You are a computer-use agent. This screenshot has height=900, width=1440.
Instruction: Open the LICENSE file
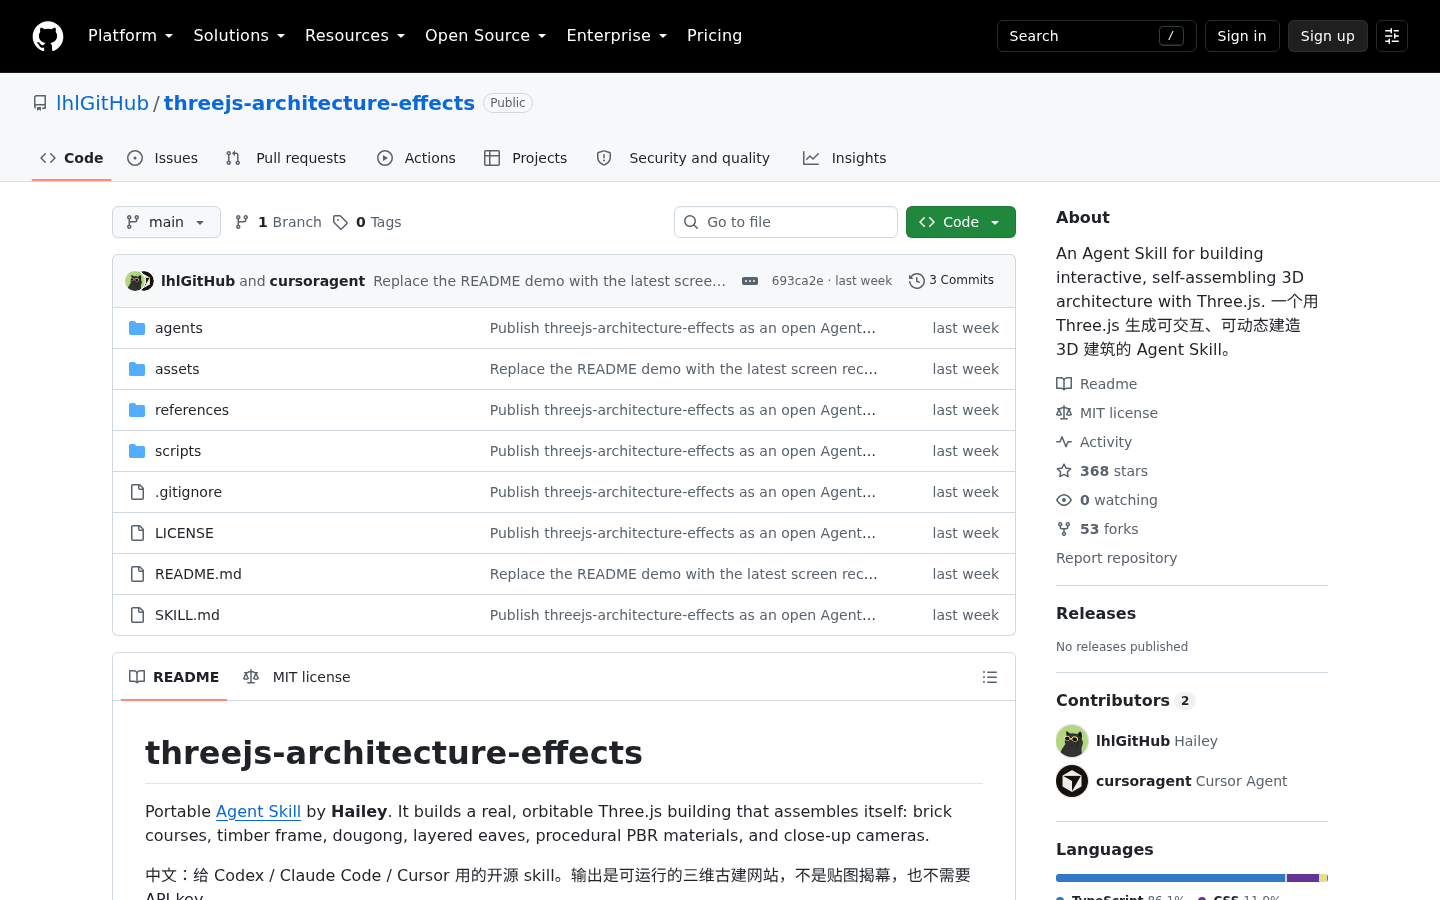[x=184, y=533]
